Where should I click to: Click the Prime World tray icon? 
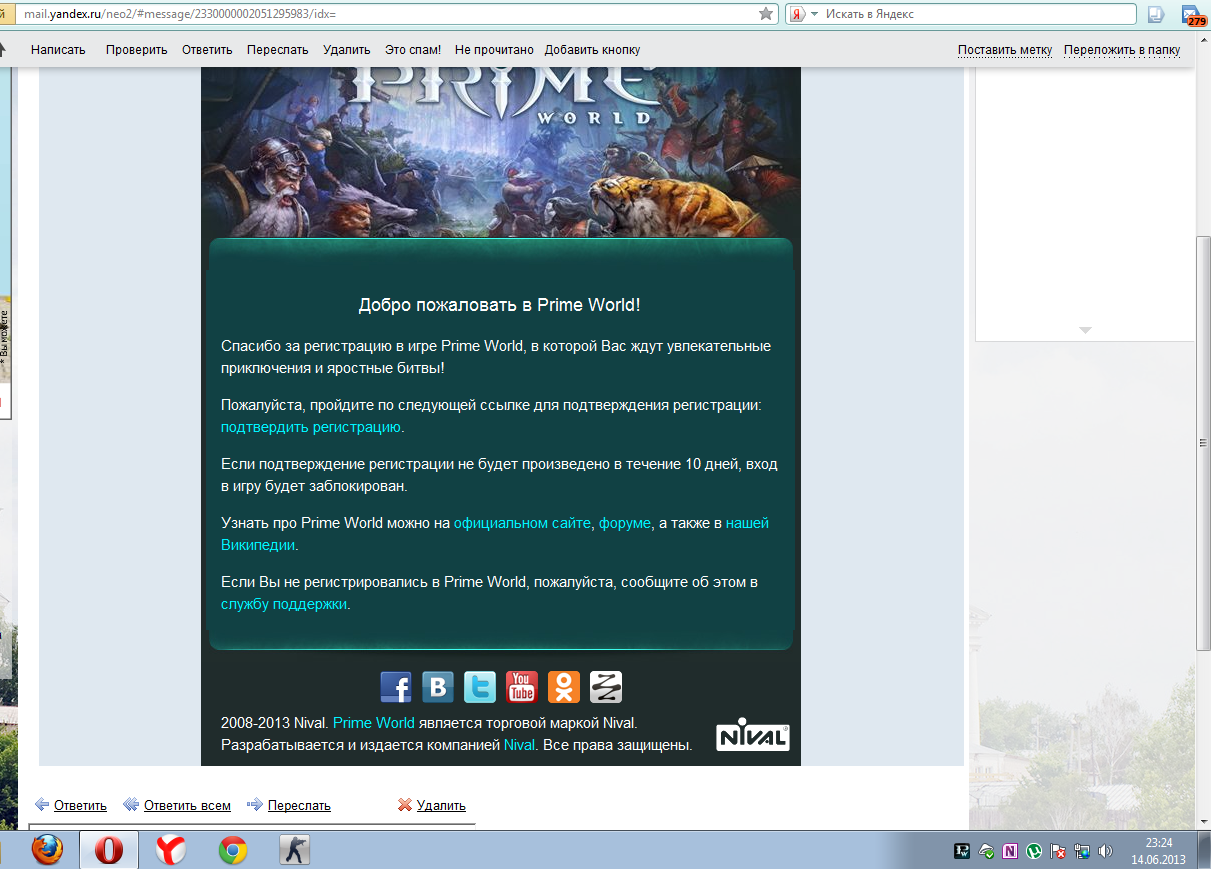(962, 851)
